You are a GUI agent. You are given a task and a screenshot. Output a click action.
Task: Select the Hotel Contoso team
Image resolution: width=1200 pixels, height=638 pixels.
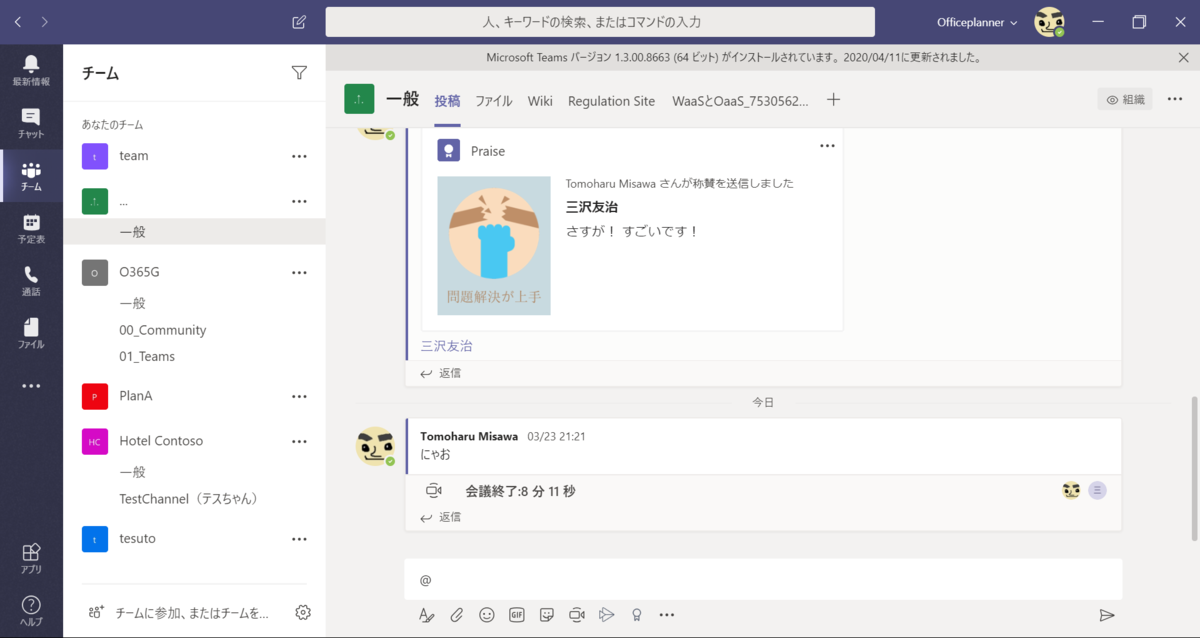161,441
